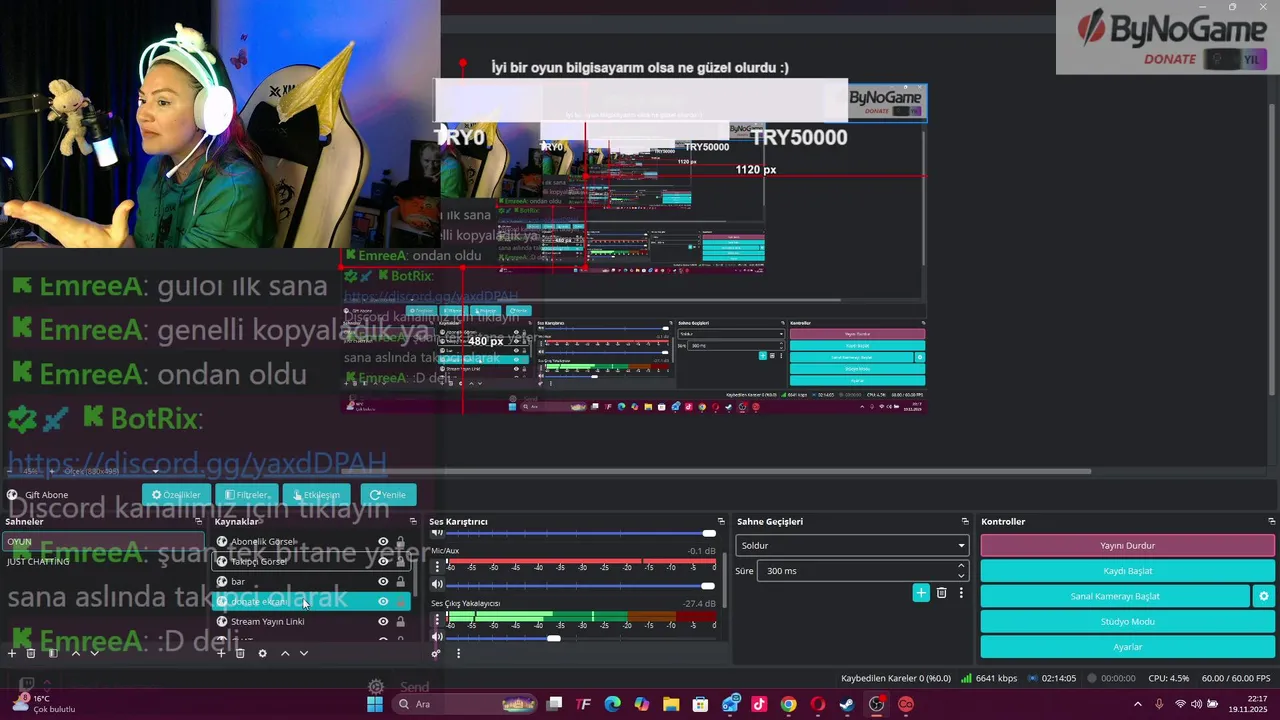Select the OYUN scene

(x=104, y=542)
